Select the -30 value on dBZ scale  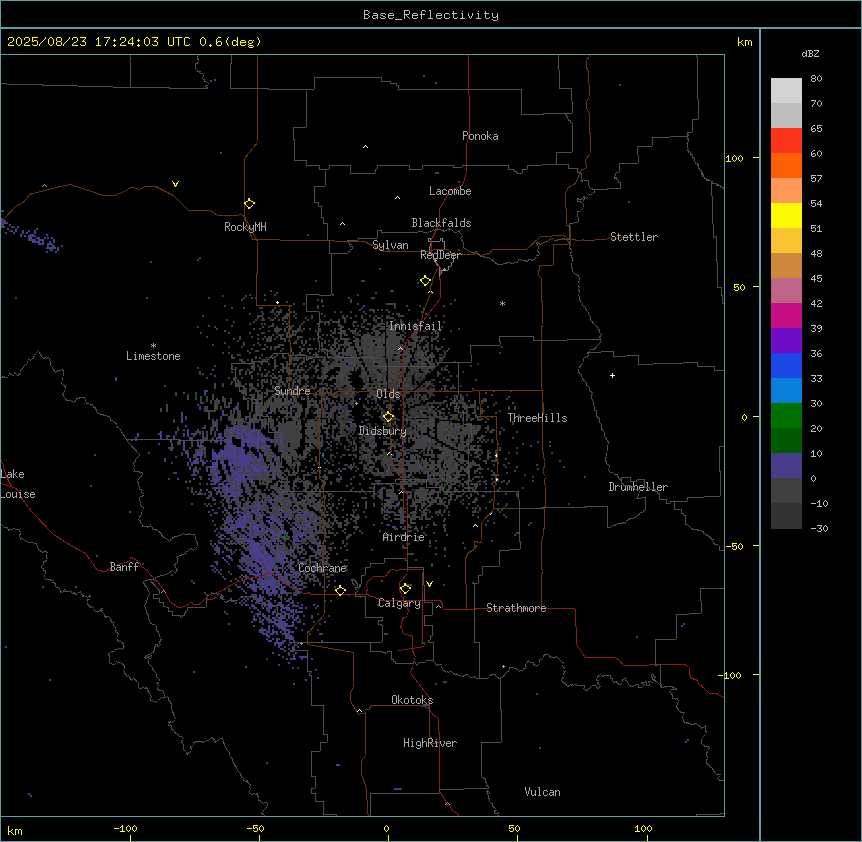pyautogui.click(x=819, y=528)
